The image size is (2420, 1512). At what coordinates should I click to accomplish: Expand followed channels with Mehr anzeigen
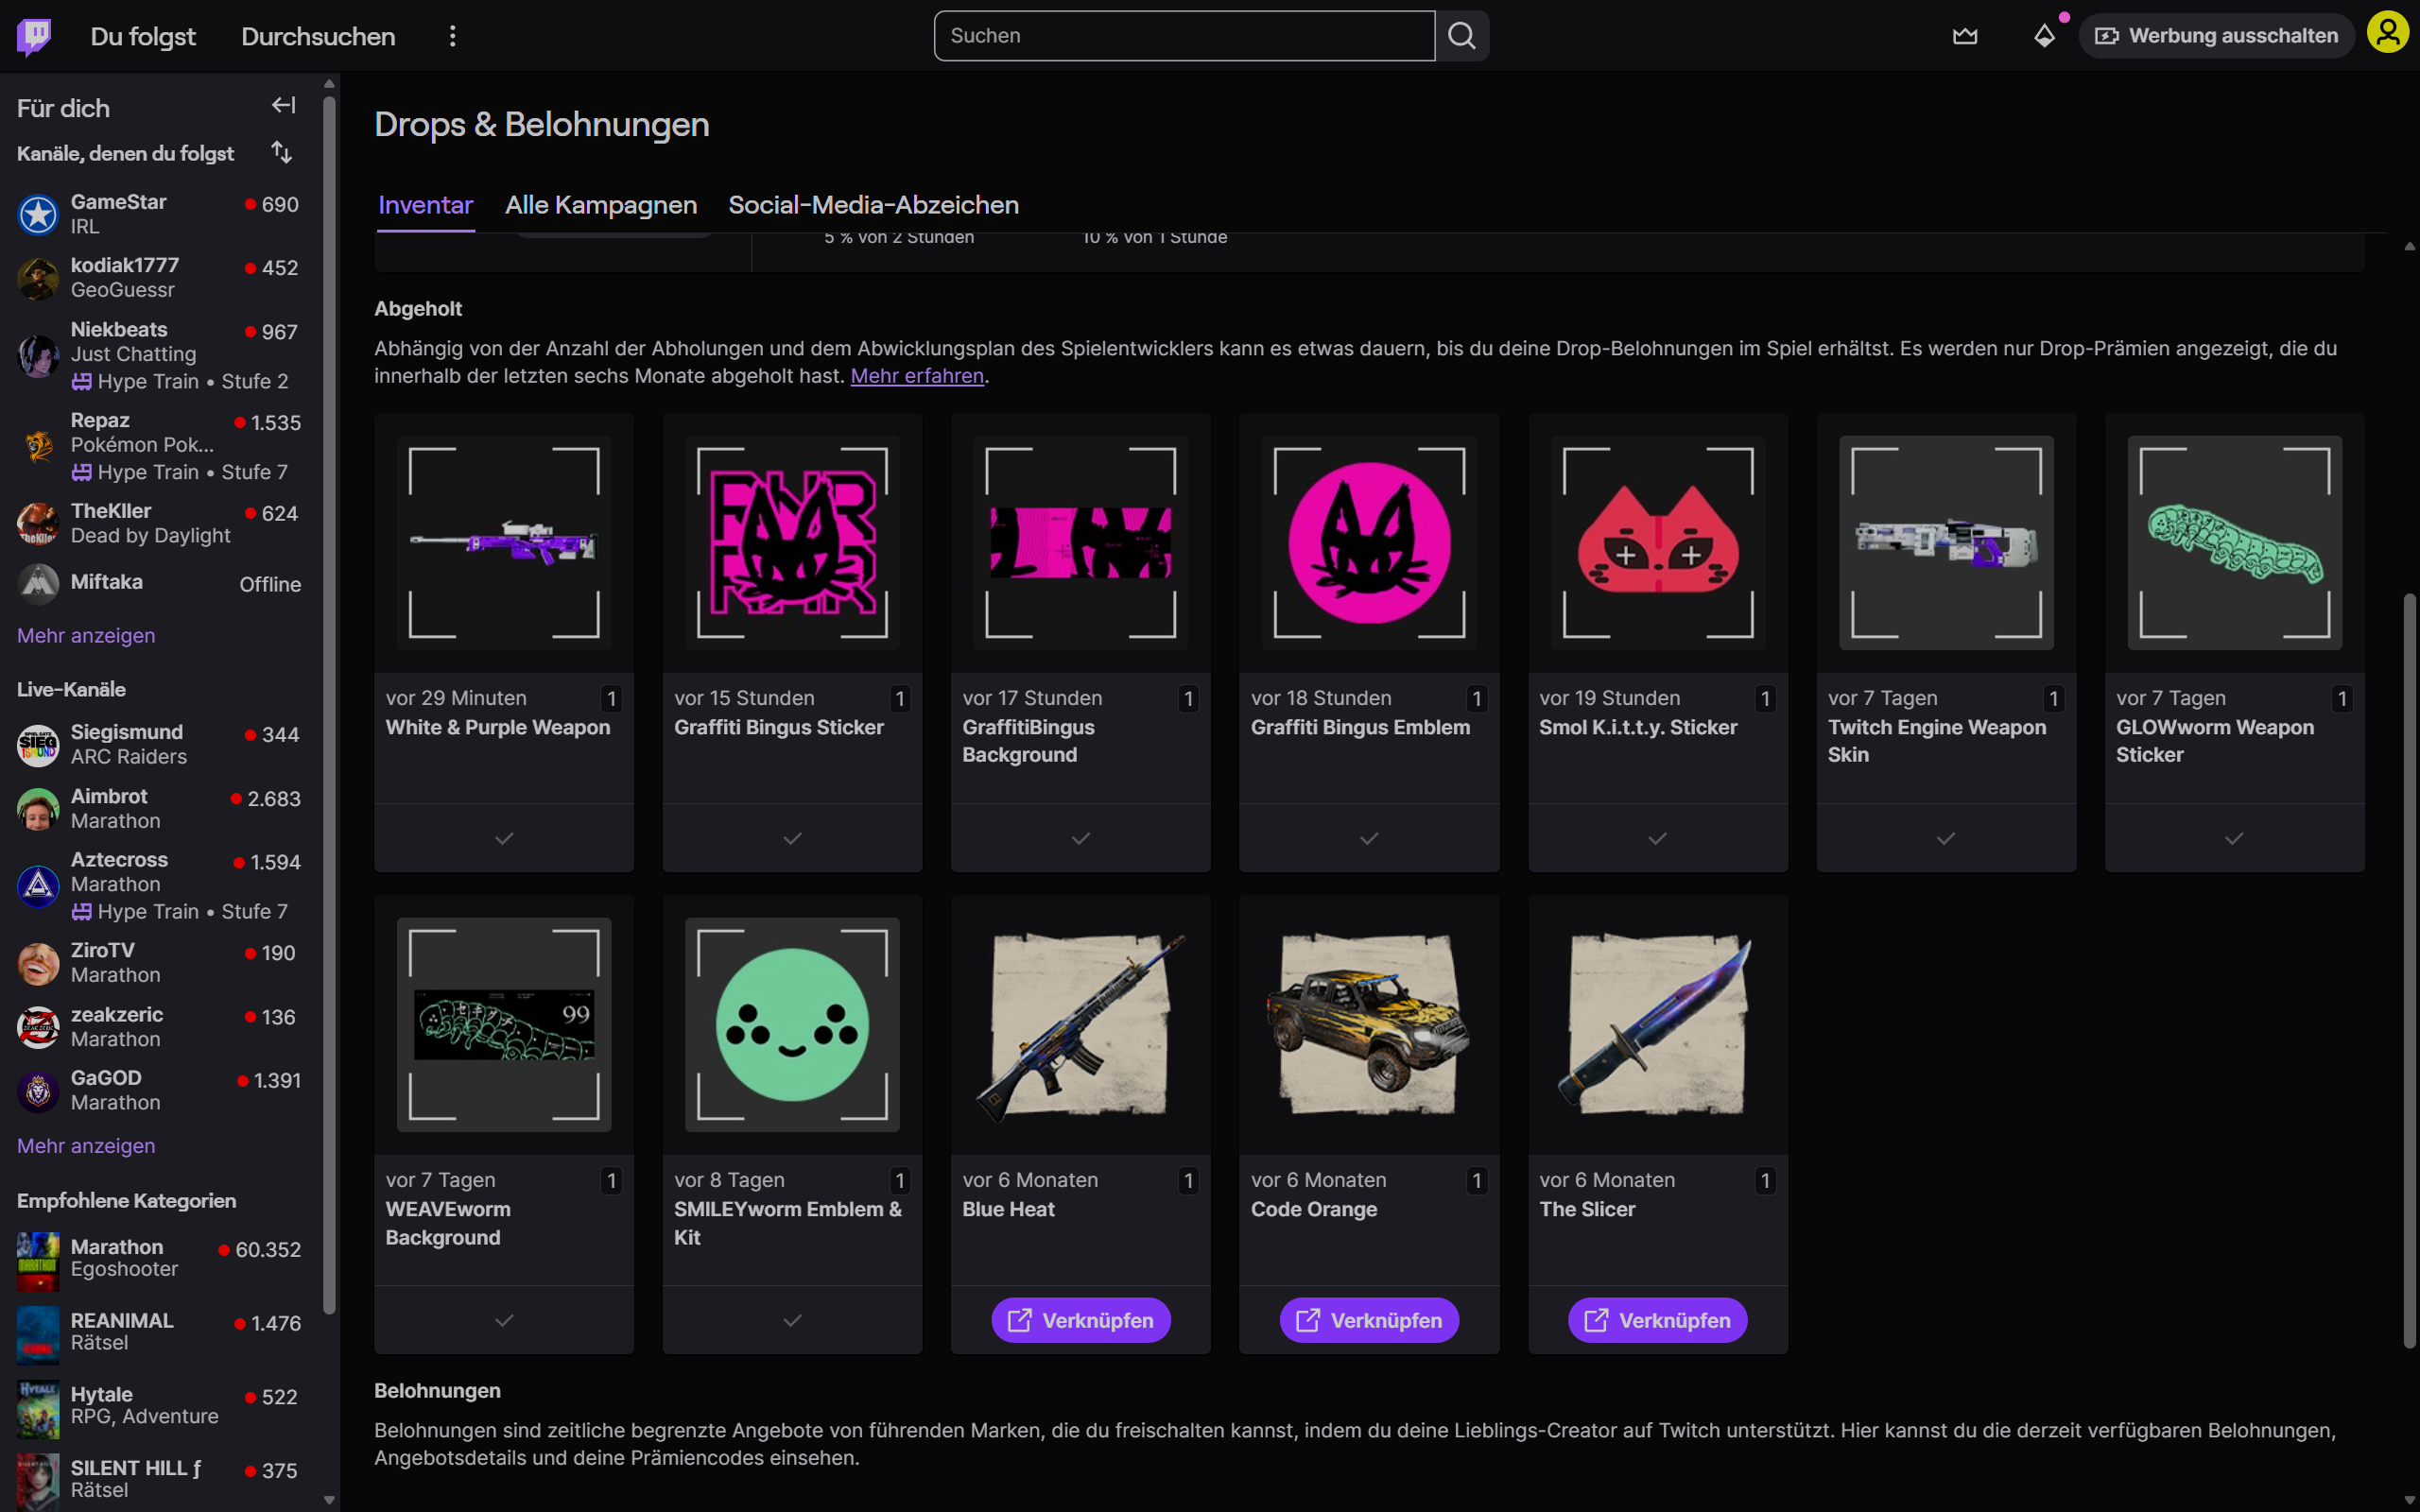point(86,635)
